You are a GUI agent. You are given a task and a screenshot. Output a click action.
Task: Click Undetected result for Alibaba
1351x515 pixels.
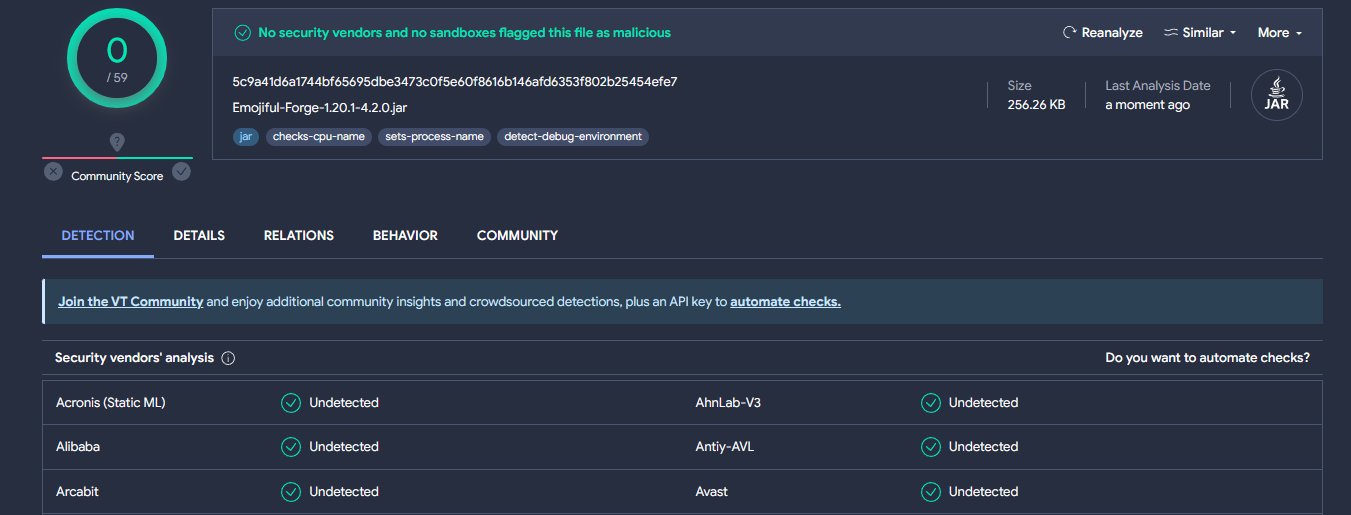coord(344,447)
